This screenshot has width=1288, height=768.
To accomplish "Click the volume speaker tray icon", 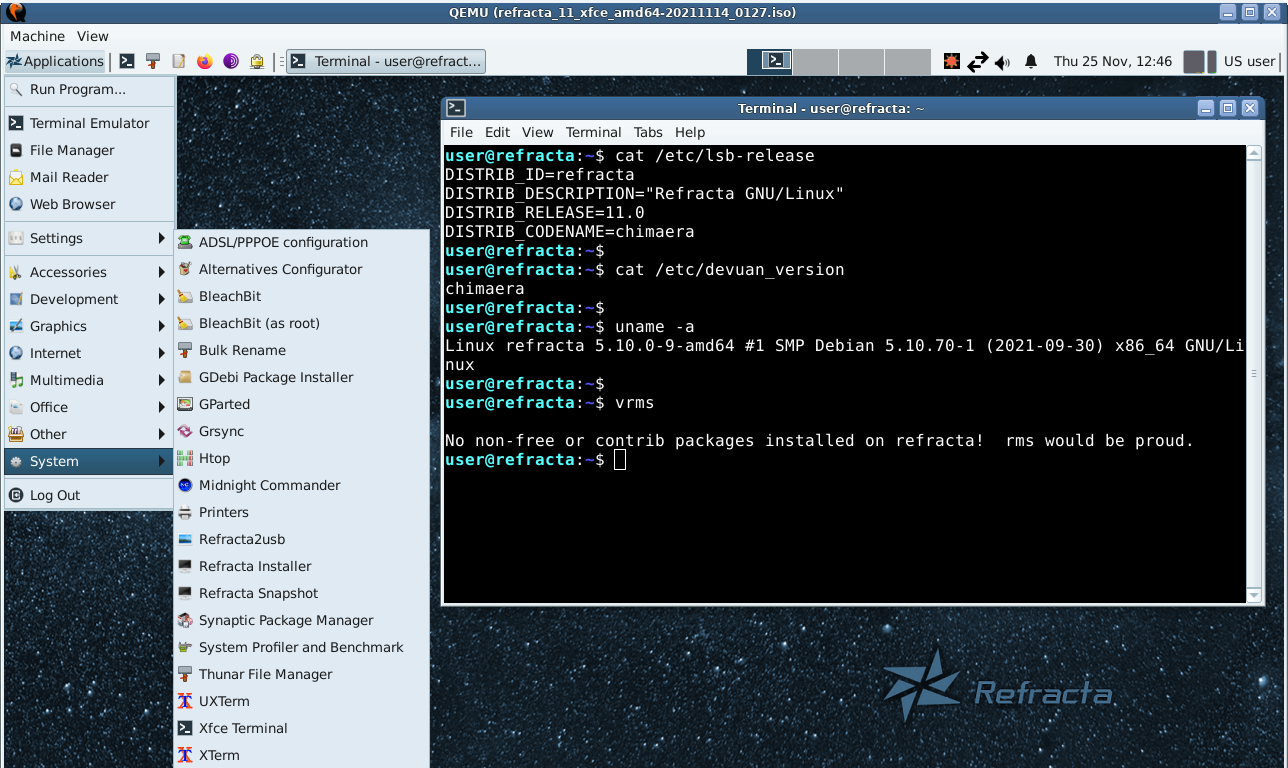I will pyautogui.click(x=1003, y=62).
